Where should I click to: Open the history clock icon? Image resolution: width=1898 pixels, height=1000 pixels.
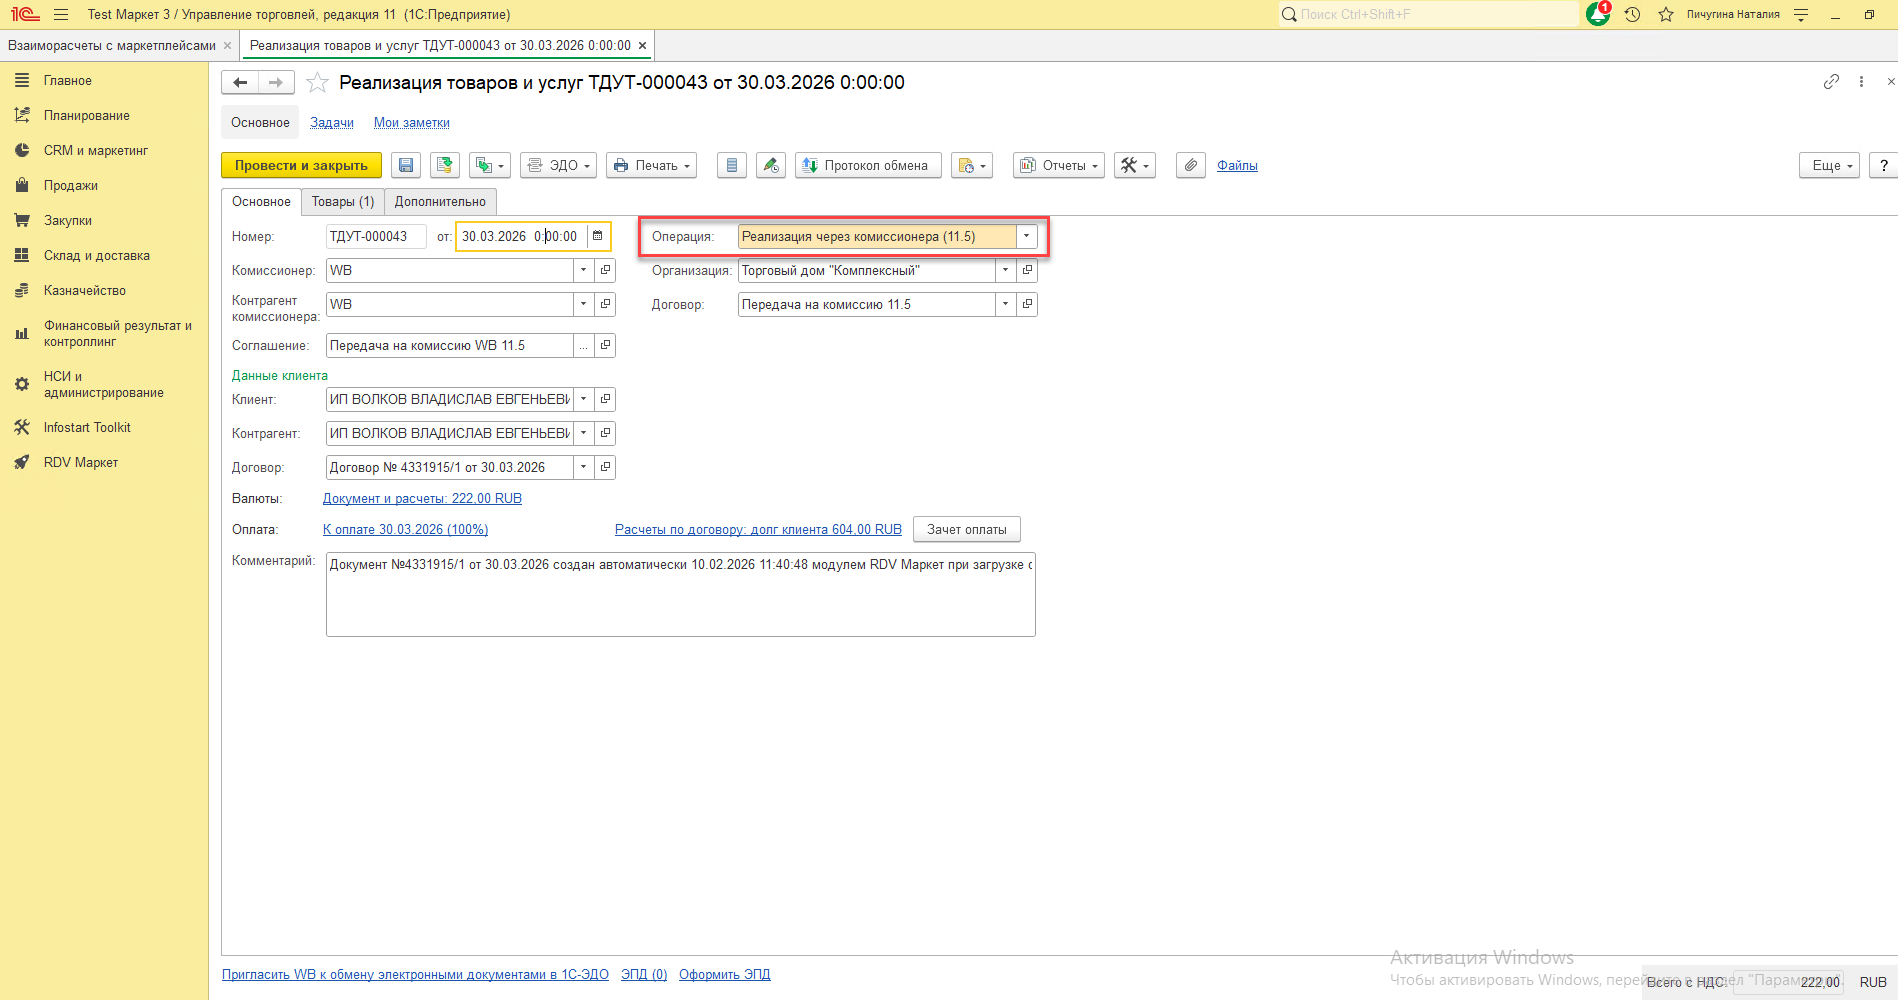click(1633, 15)
